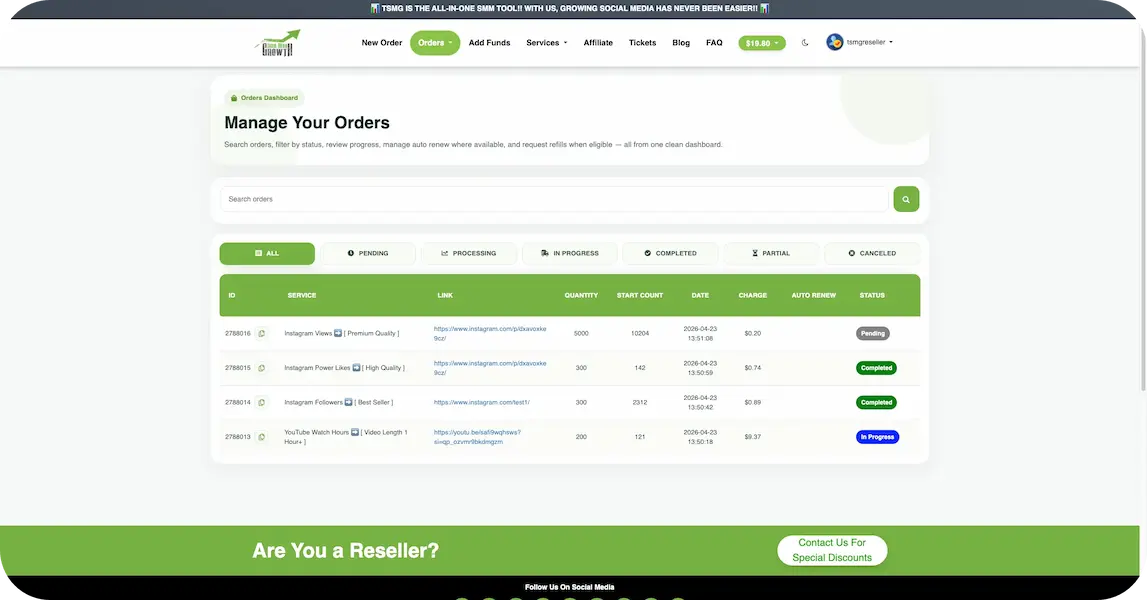Click the top announcement banner text

[569, 9]
